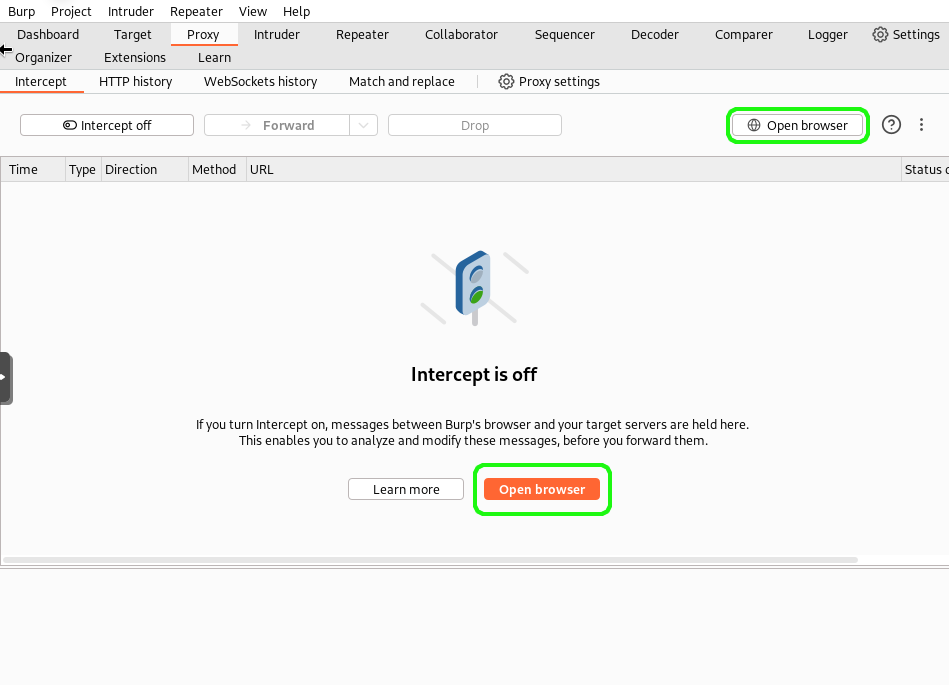Open the Project menu

tap(71, 12)
